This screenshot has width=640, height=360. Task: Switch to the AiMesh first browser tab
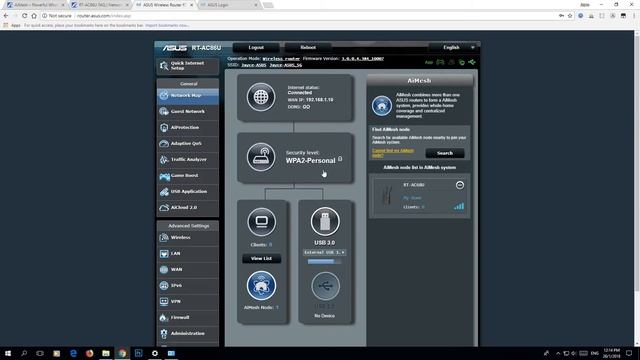tap(35, 5)
